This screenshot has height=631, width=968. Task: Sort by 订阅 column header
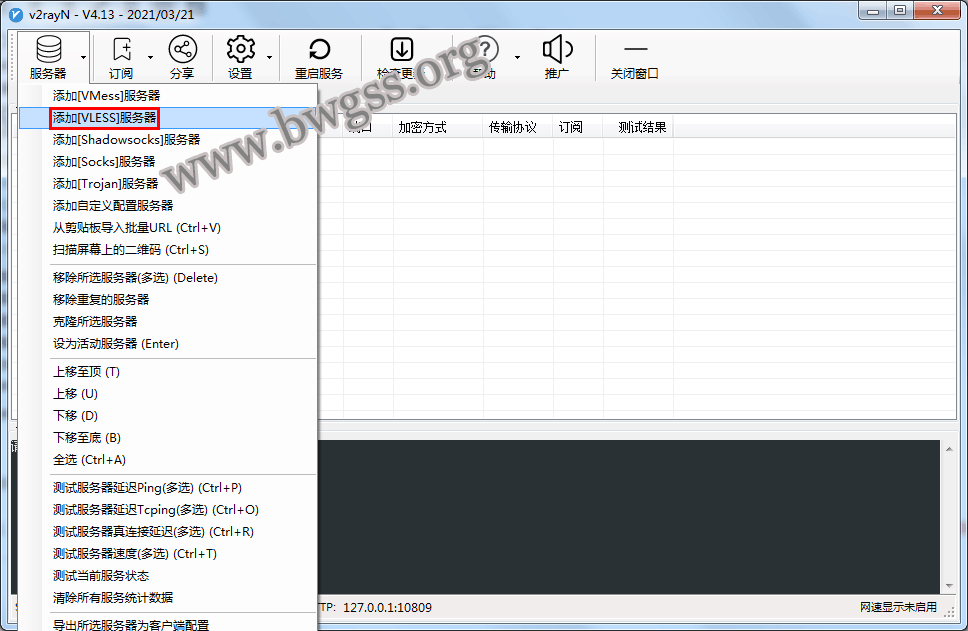(x=578, y=128)
